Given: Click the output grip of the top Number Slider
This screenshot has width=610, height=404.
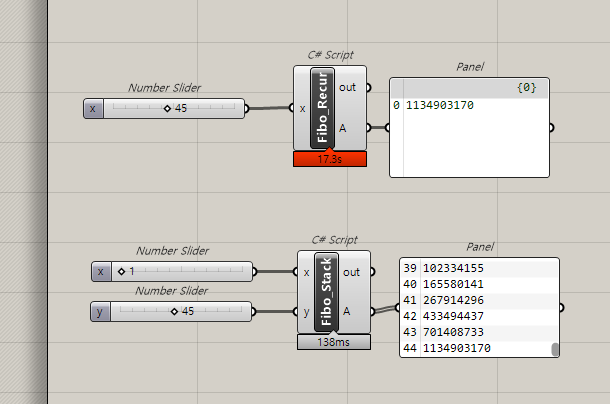Looking at the screenshot, I should click(247, 109).
